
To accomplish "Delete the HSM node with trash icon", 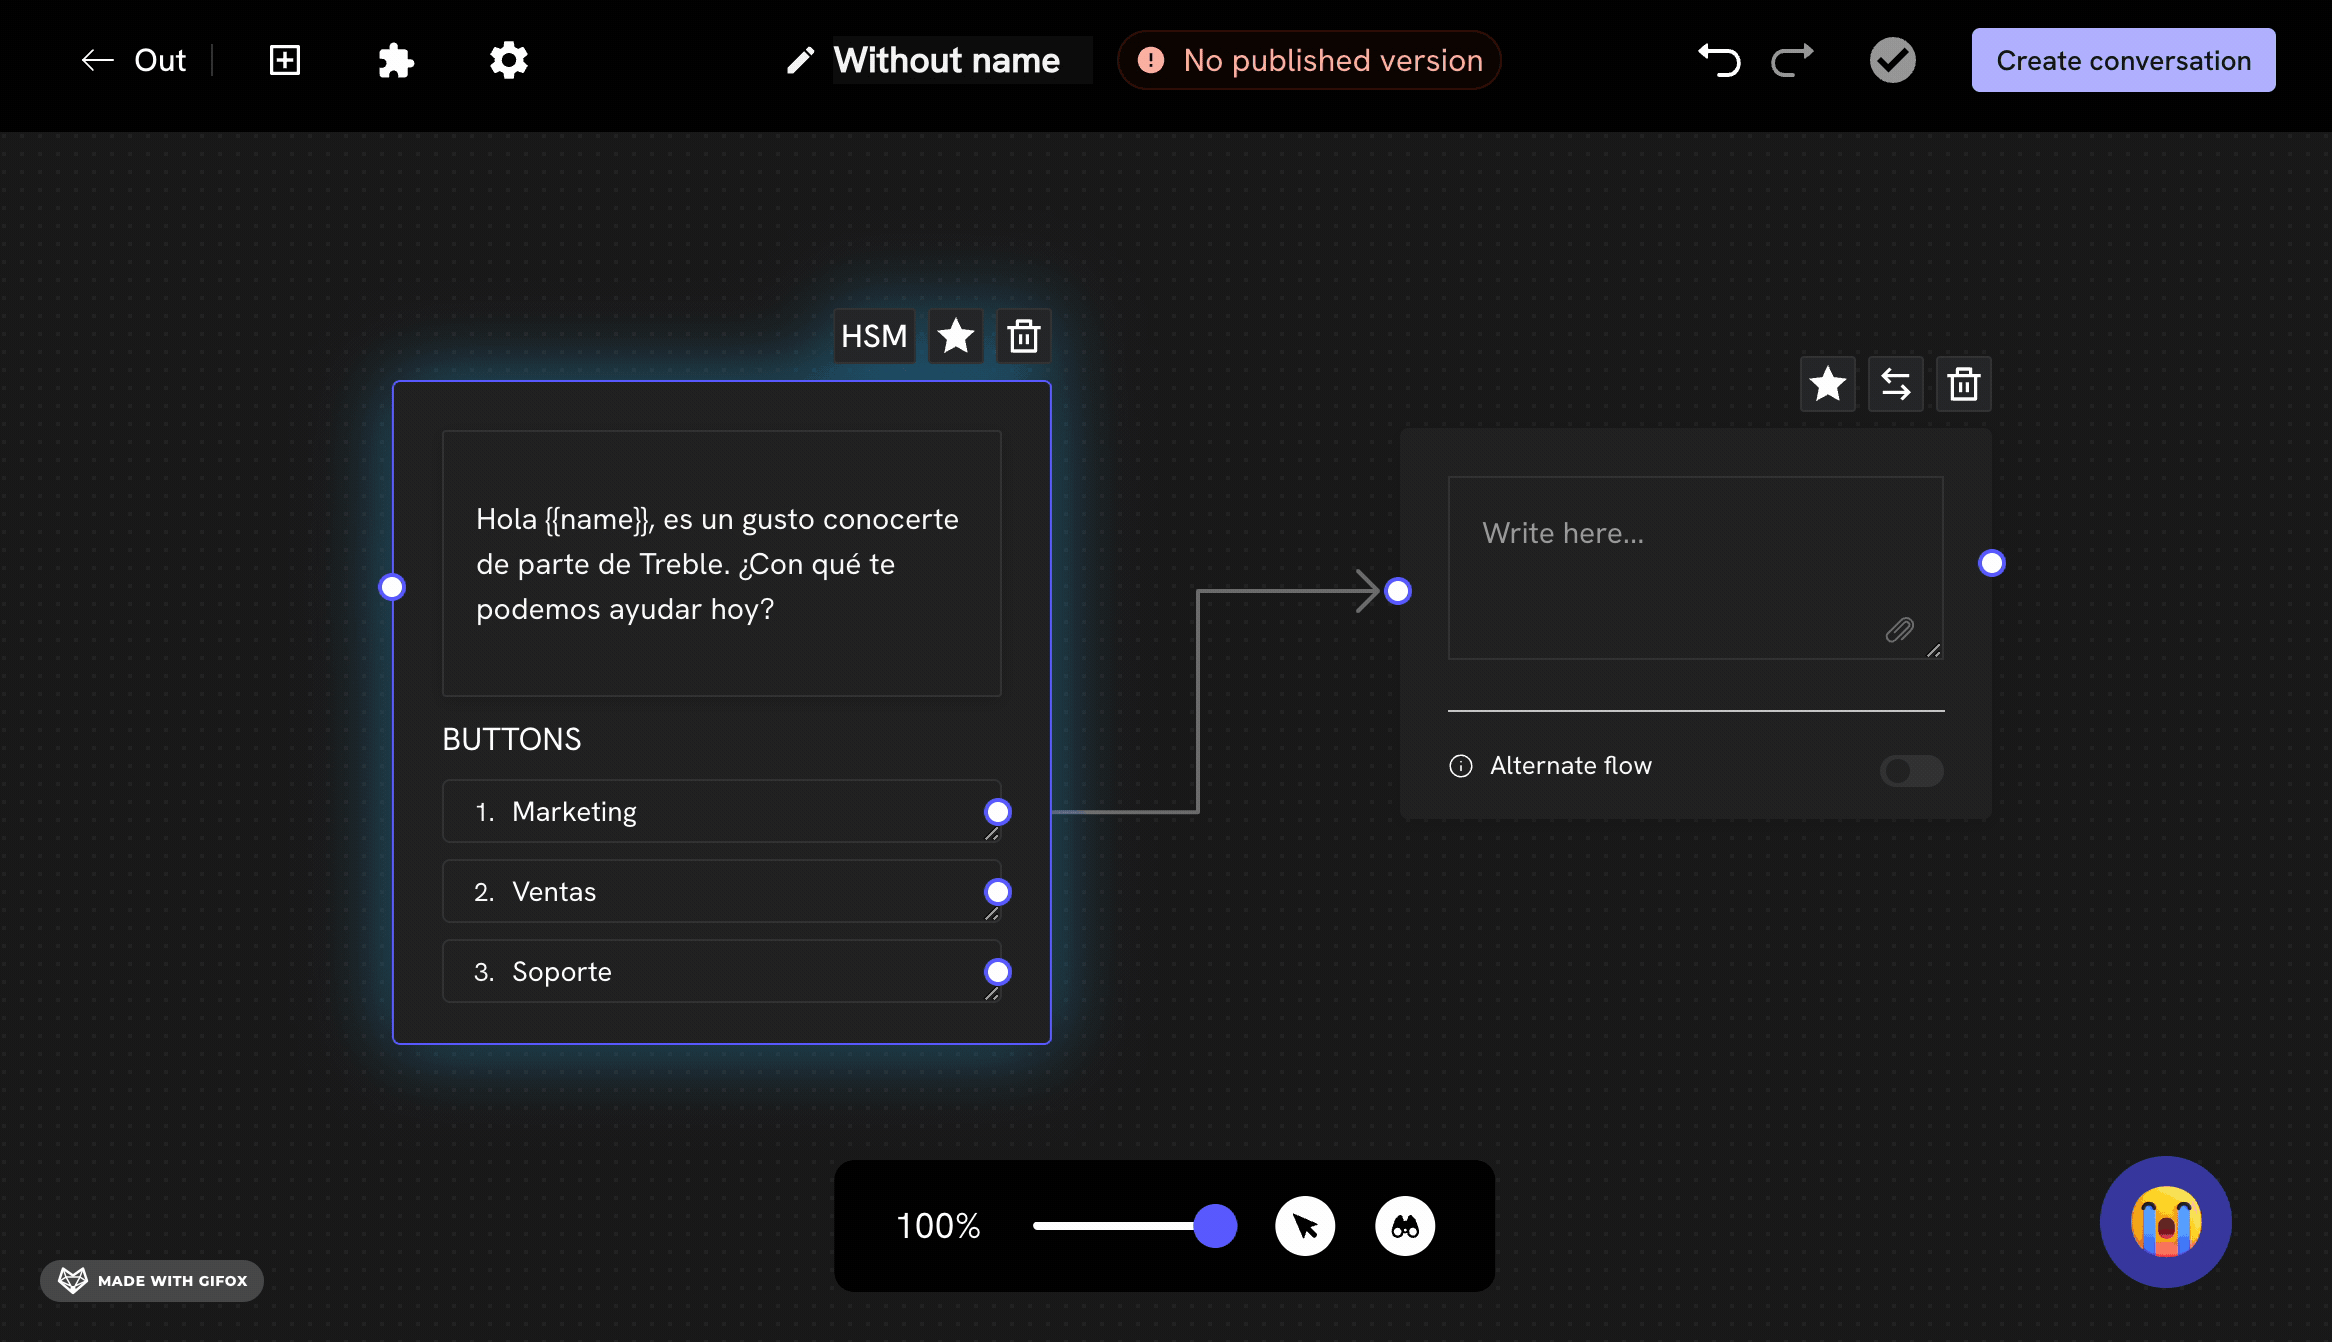I will pos(1023,336).
